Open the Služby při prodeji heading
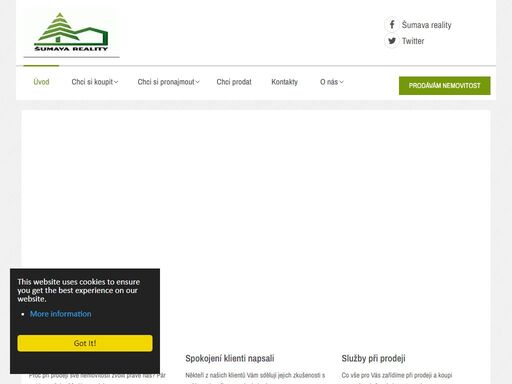This screenshot has height=384, width=512. point(373,359)
